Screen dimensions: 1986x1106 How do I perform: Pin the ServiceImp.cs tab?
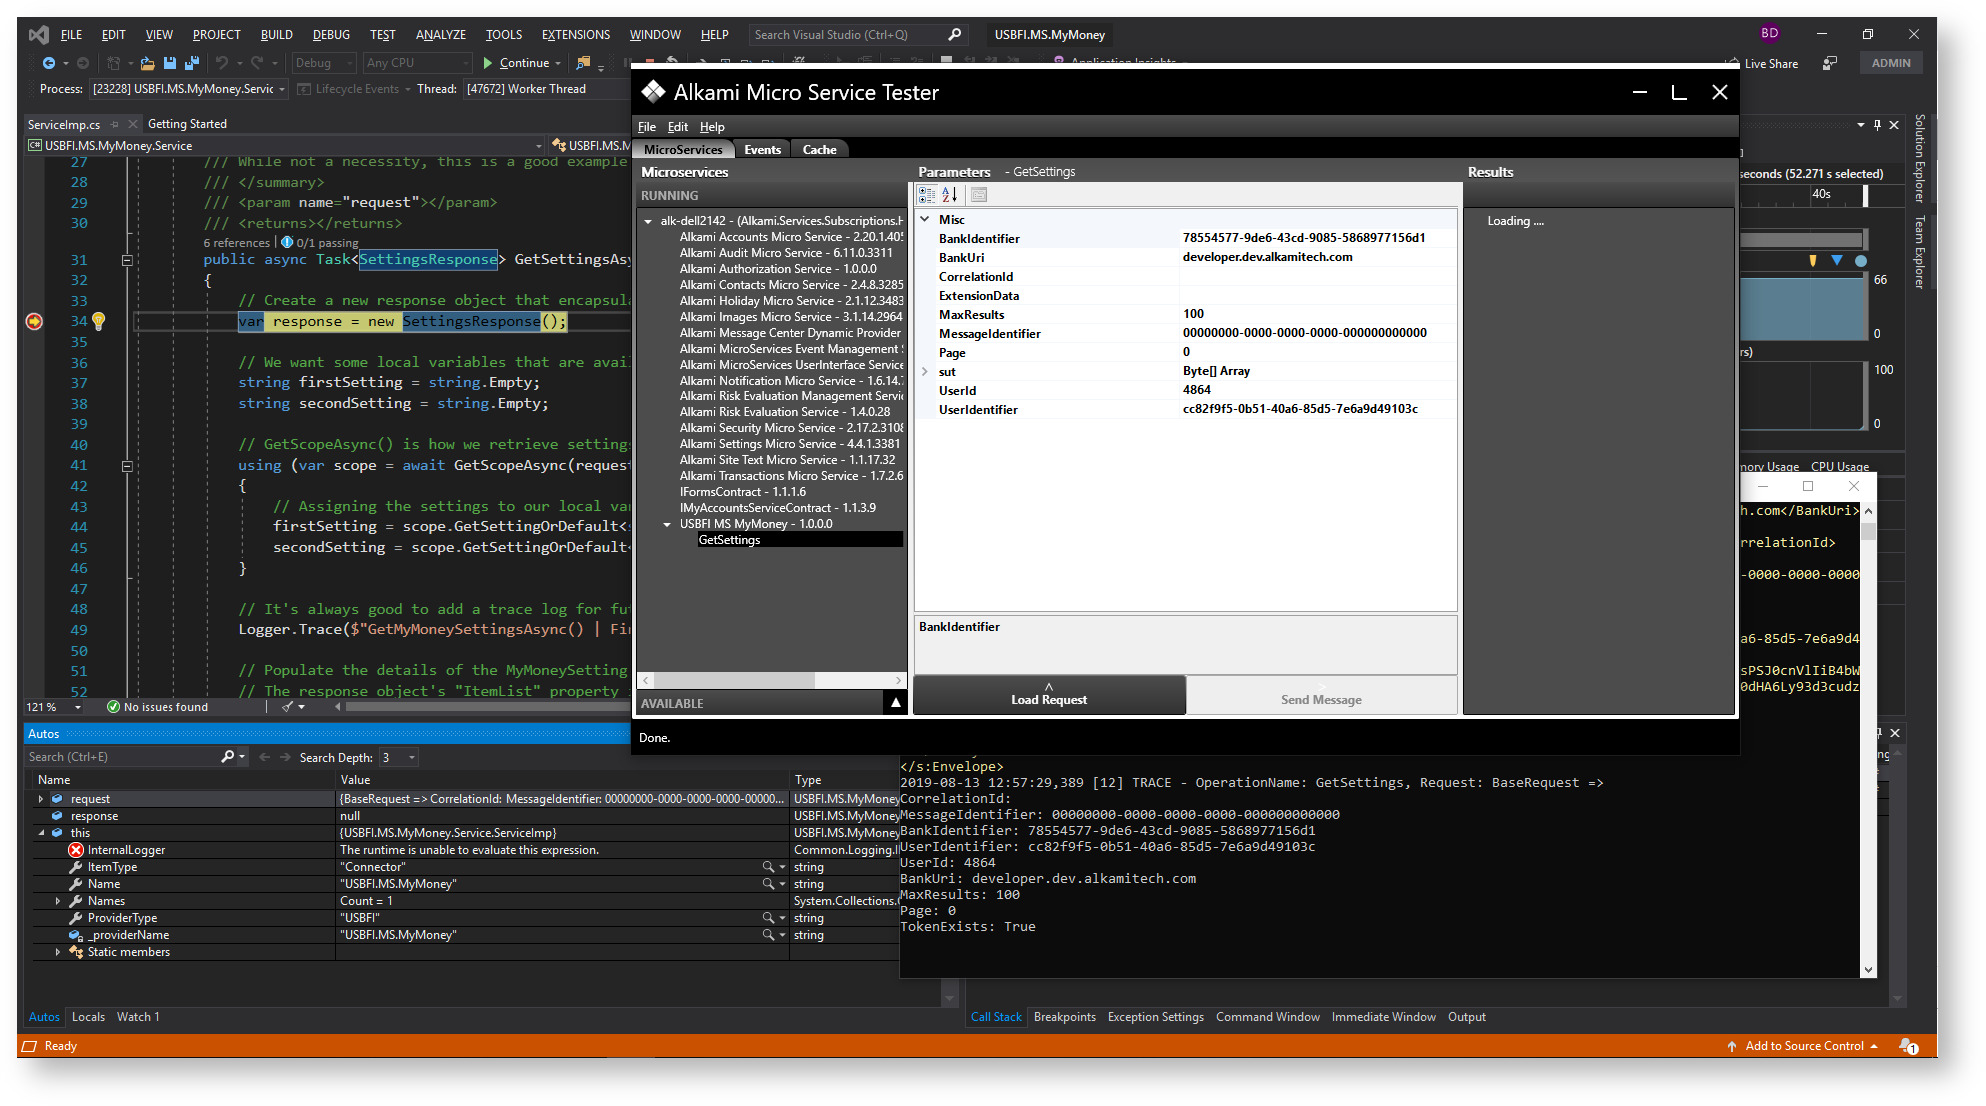(115, 124)
